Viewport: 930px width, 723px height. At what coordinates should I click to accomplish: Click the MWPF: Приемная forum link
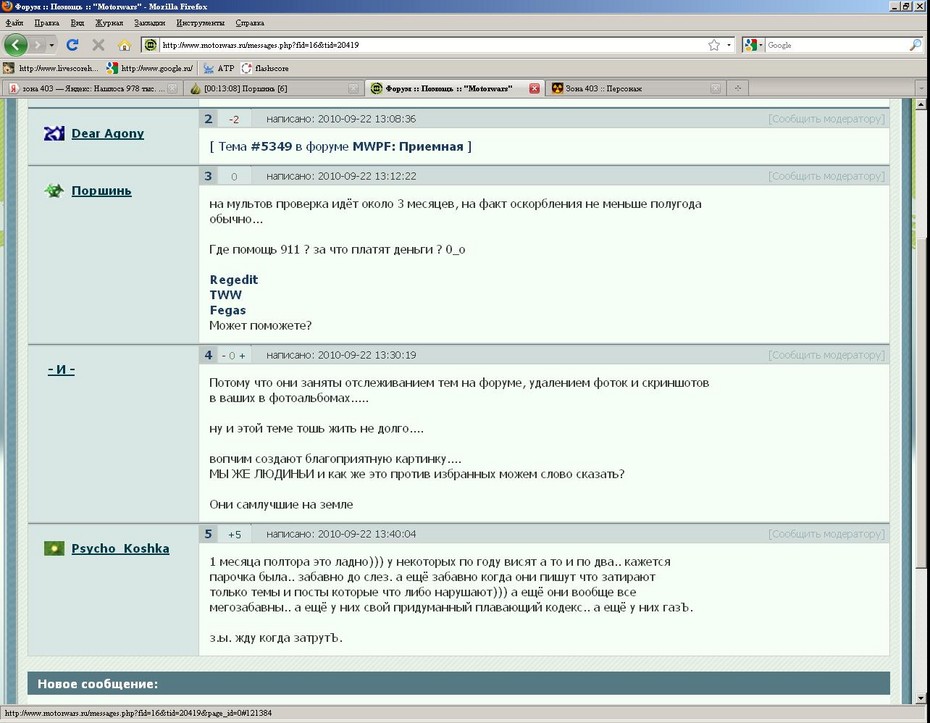407,147
